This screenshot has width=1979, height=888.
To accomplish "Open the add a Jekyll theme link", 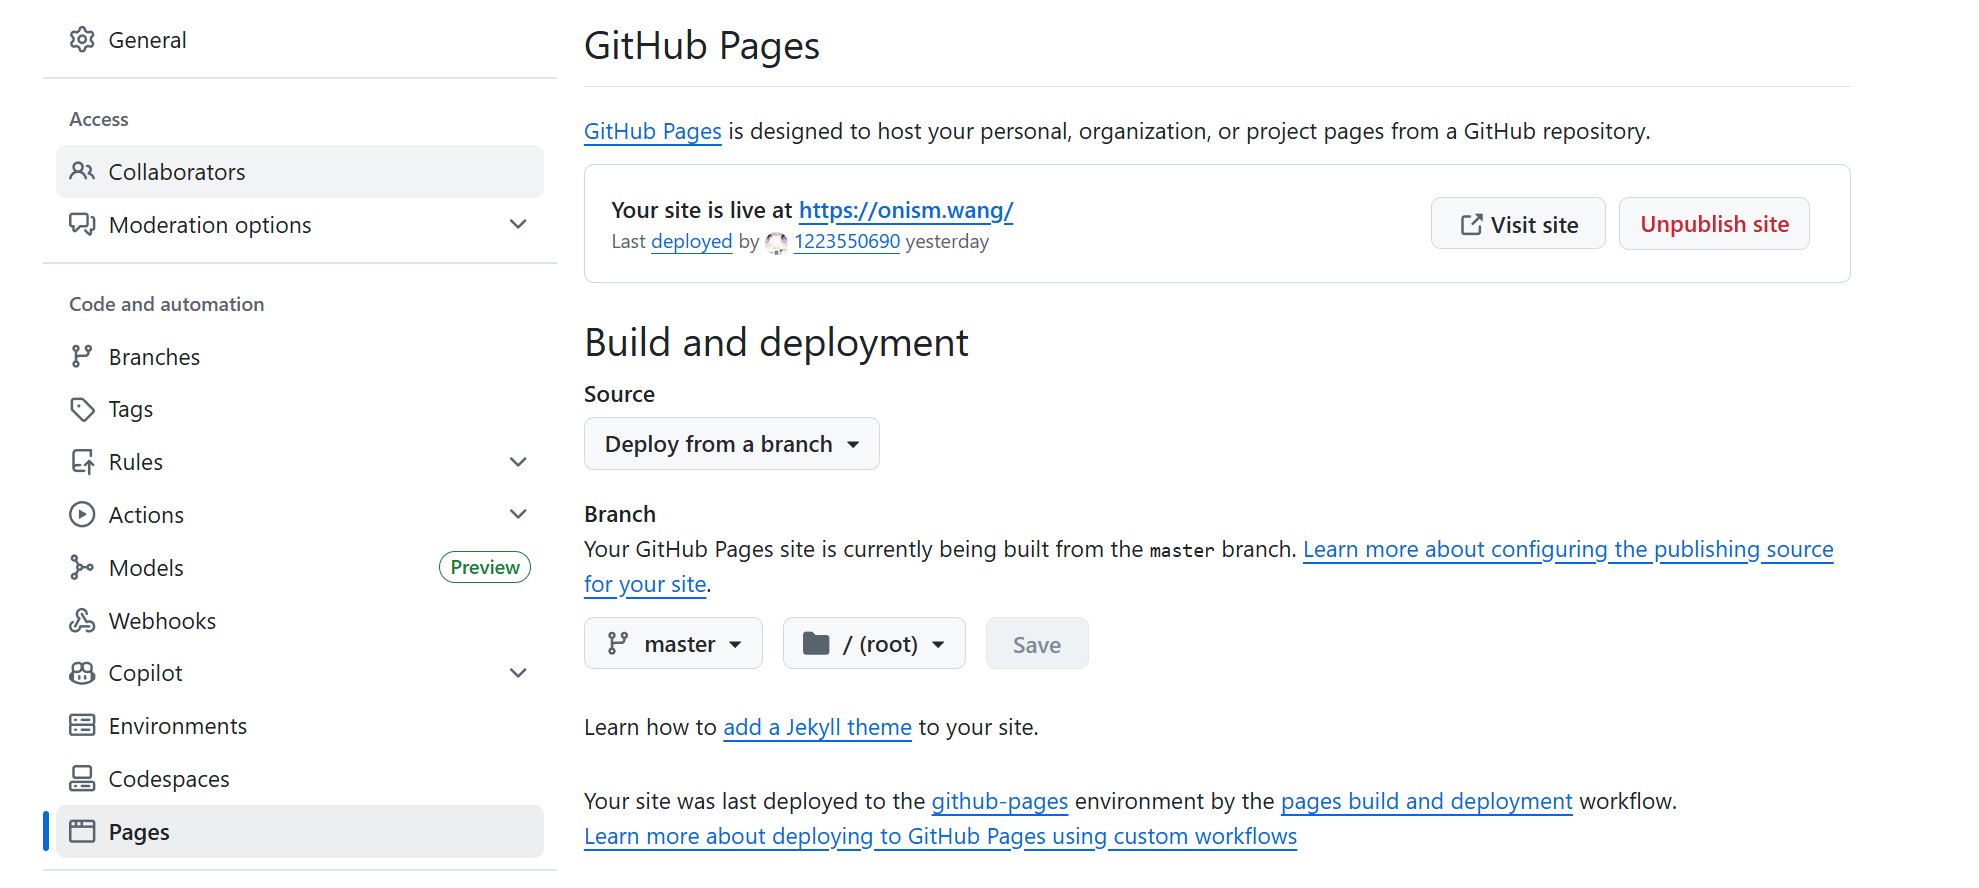I will click(x=817, y=728).
